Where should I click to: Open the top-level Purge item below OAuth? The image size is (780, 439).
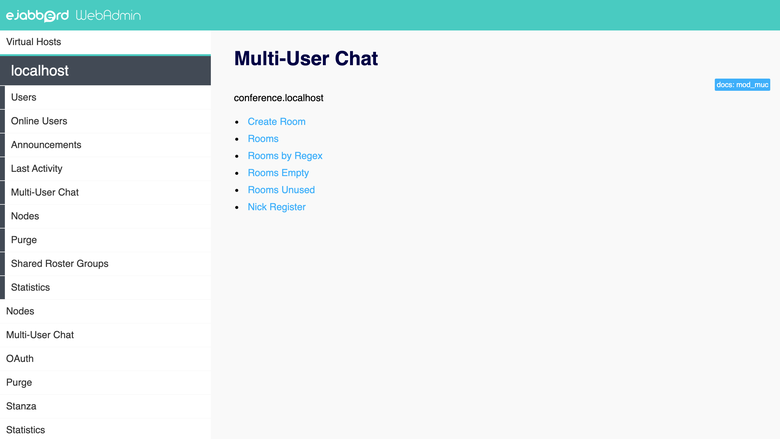click(105, 383)
